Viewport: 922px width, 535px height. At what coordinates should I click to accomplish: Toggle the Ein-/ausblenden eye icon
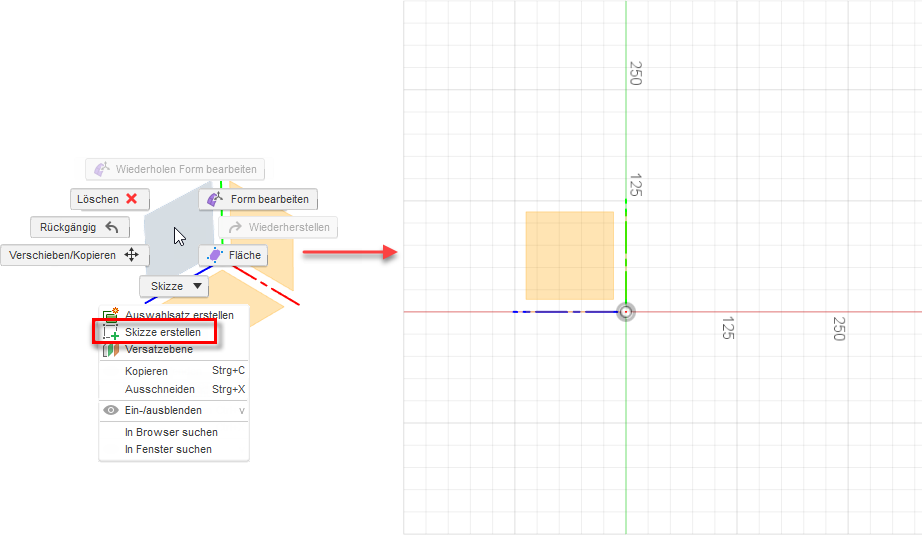pyautogui.click(x=111, y=410)
